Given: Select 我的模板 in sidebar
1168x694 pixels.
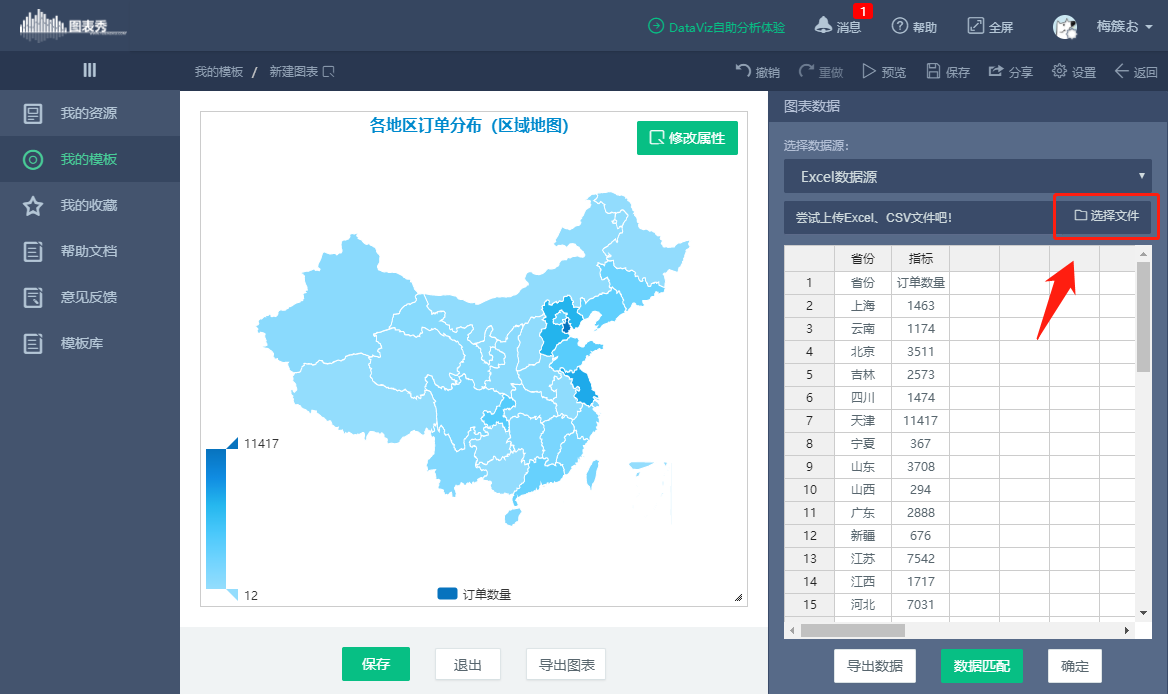Looking at the screenshot, I should click(x=89, y=159).
